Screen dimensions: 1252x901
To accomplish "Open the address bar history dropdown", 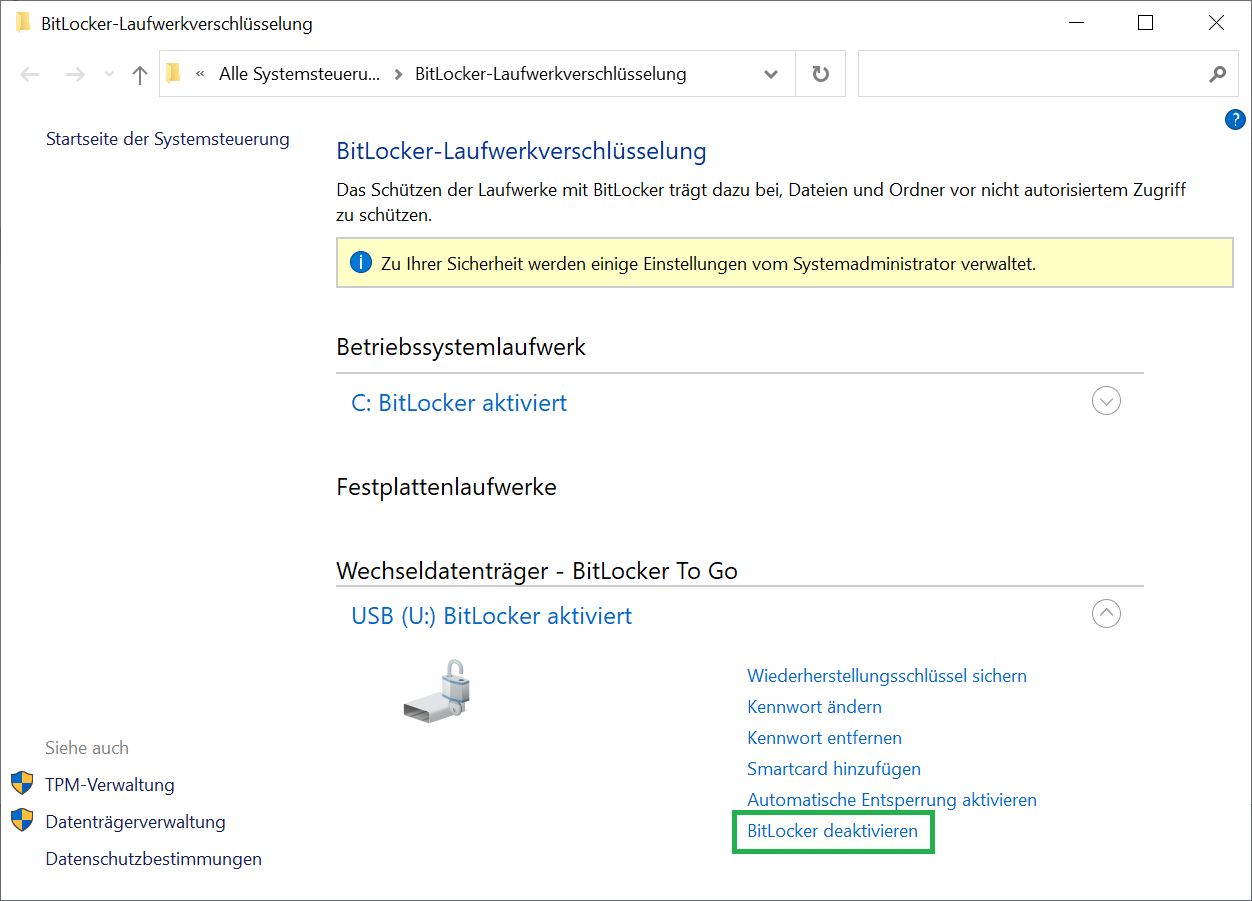I will coord(771,74).
